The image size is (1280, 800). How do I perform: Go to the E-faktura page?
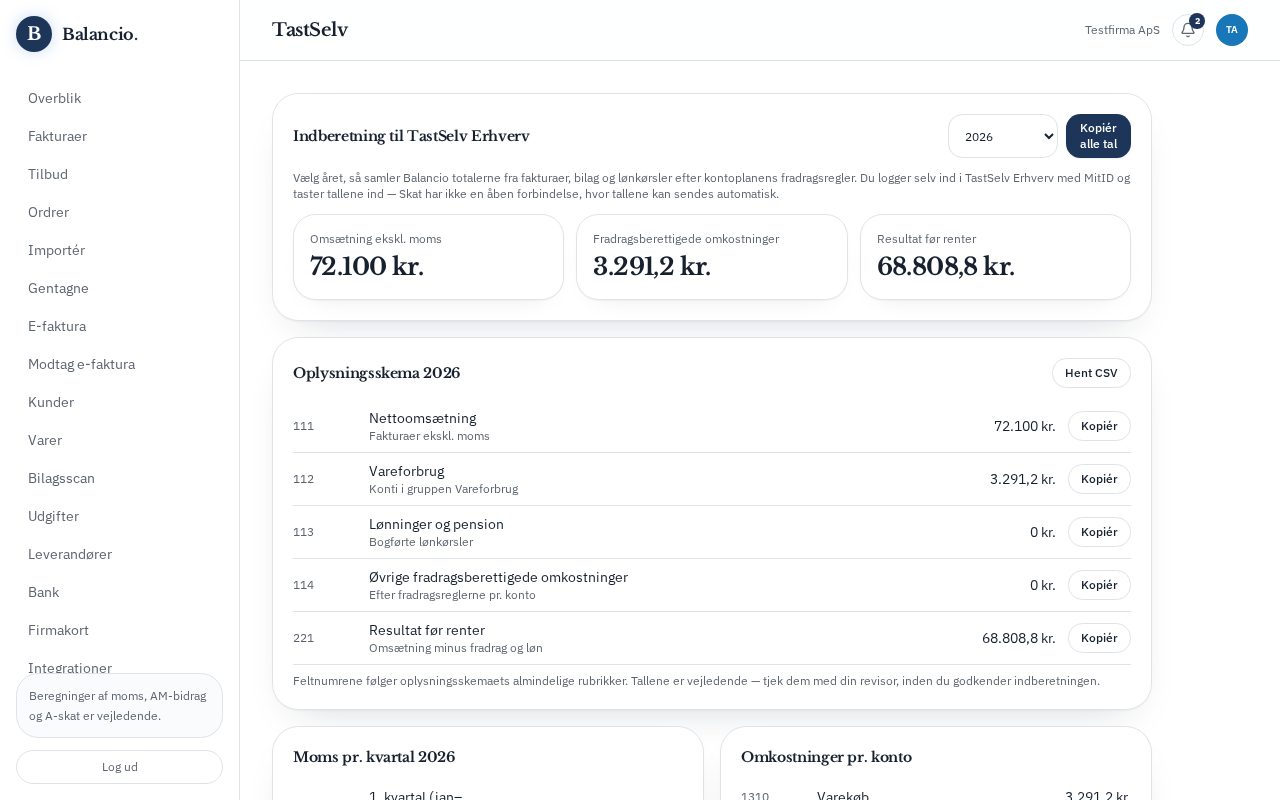coord(120,326)
